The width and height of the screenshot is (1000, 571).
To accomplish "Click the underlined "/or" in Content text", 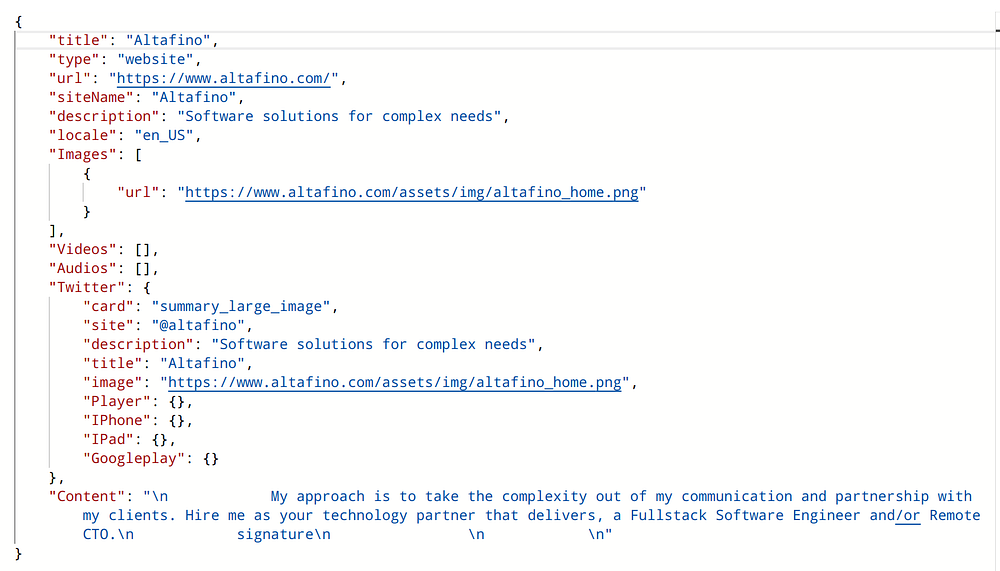I will (908, 515).
